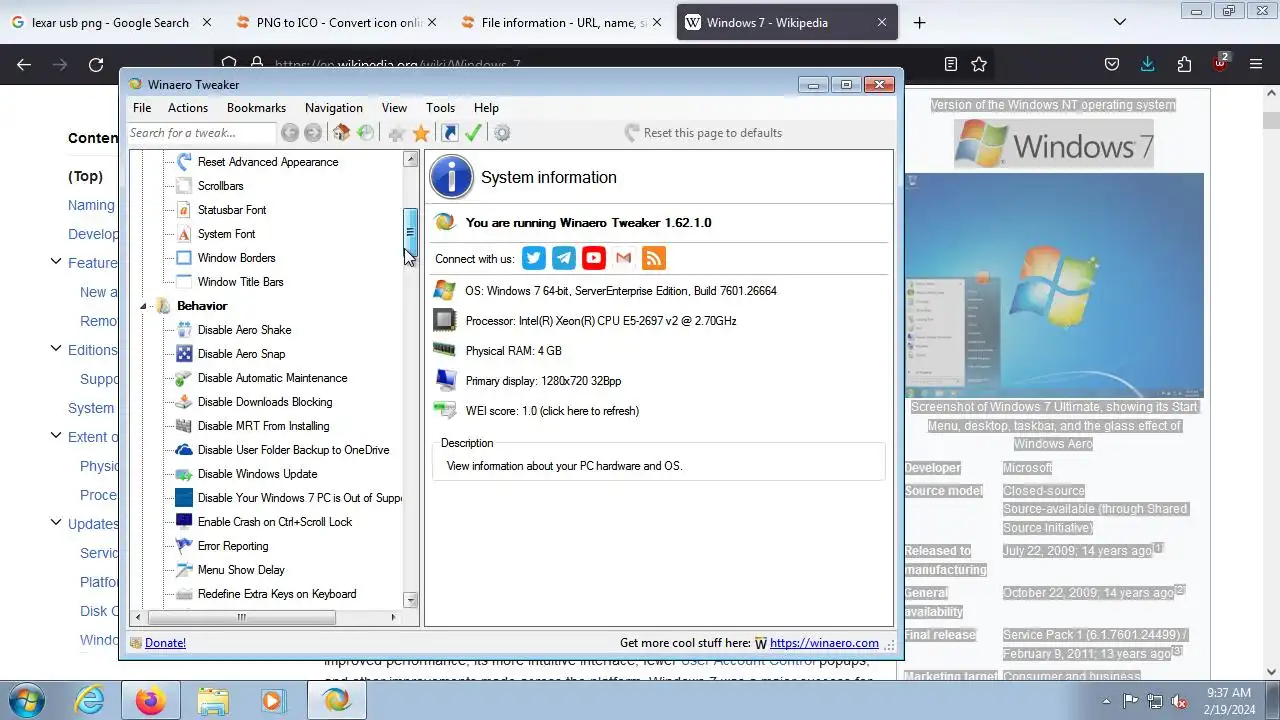Open Firefox list all tabs dropdown
This screenshot has height=720, width=1280.
[x=1120, y=22]
